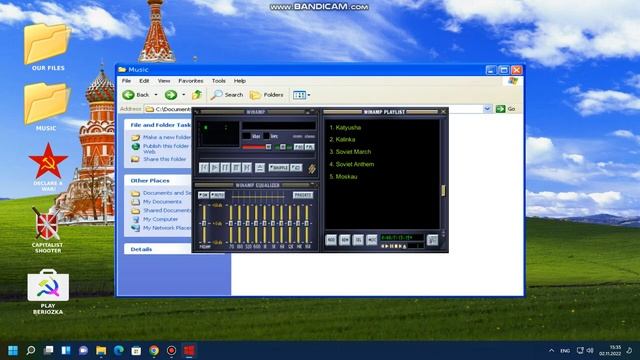Click Winamp lightning bolt logo
640x360 pixels.
pos(312,168)
